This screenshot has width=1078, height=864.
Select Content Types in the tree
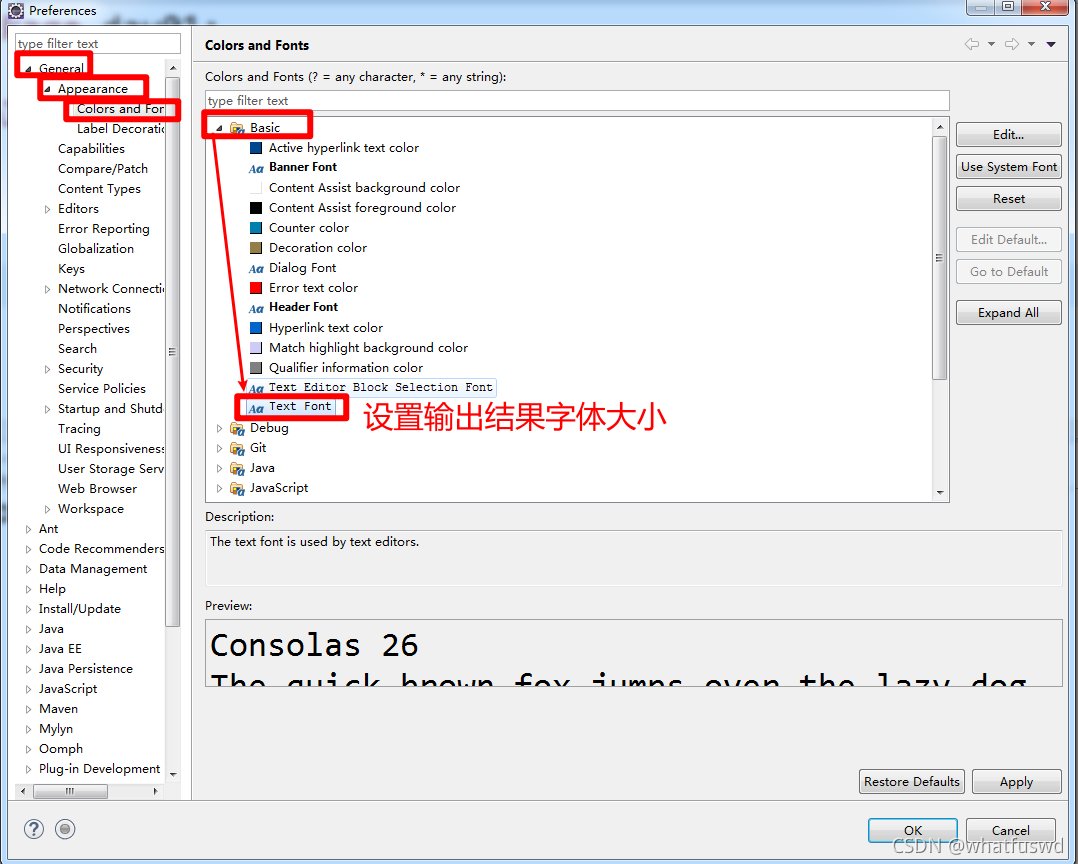point(100,188)
